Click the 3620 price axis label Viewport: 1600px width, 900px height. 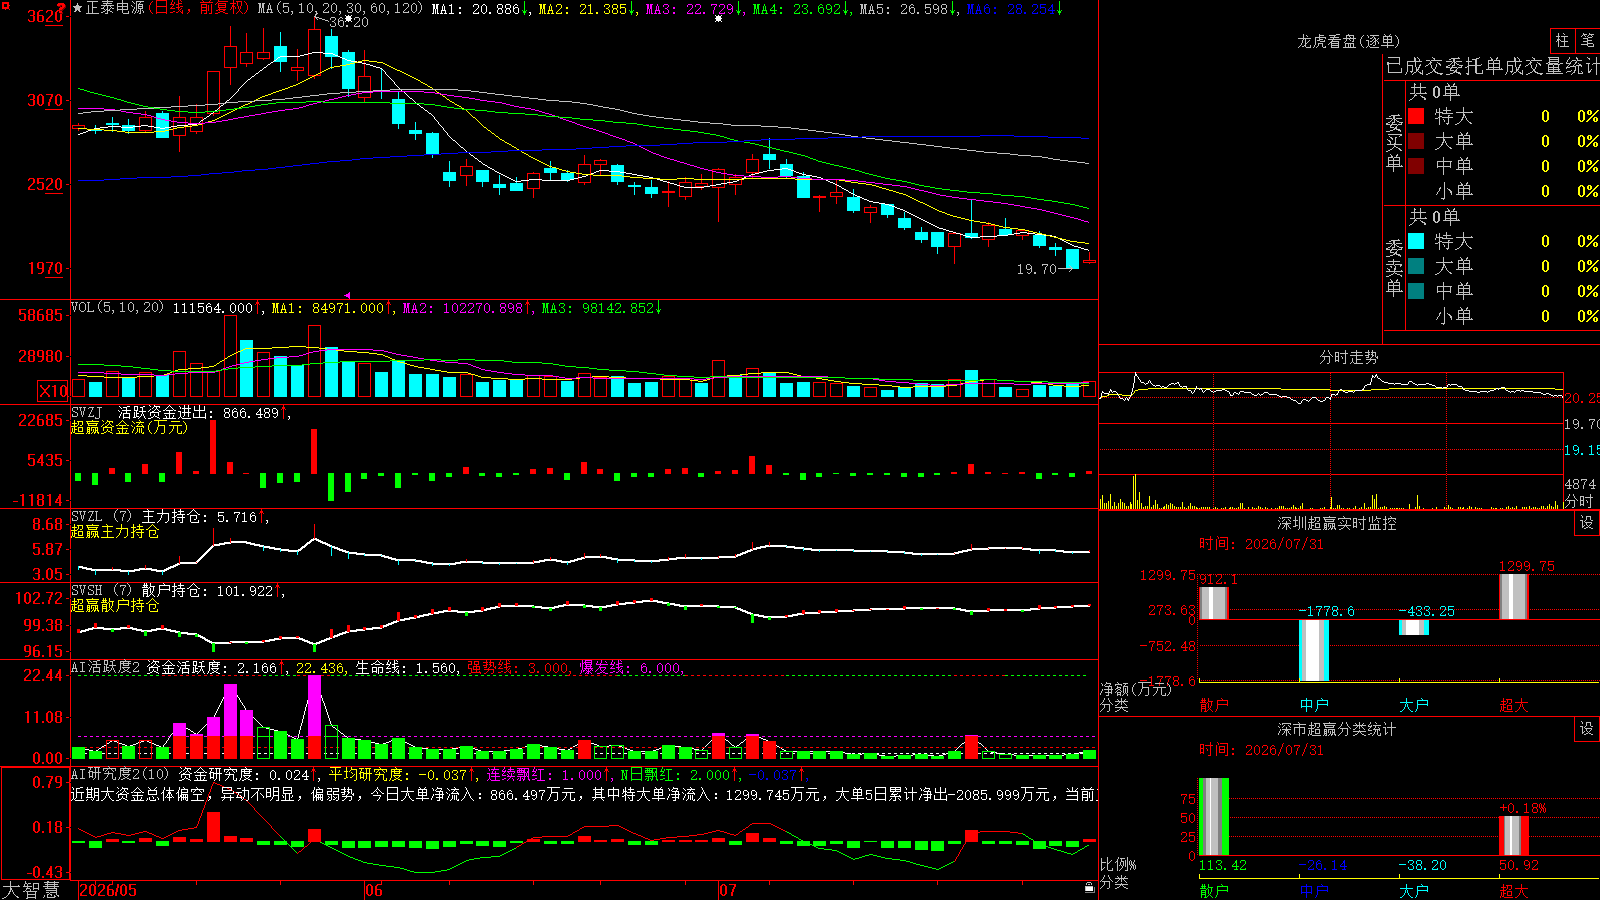[44, 17]
